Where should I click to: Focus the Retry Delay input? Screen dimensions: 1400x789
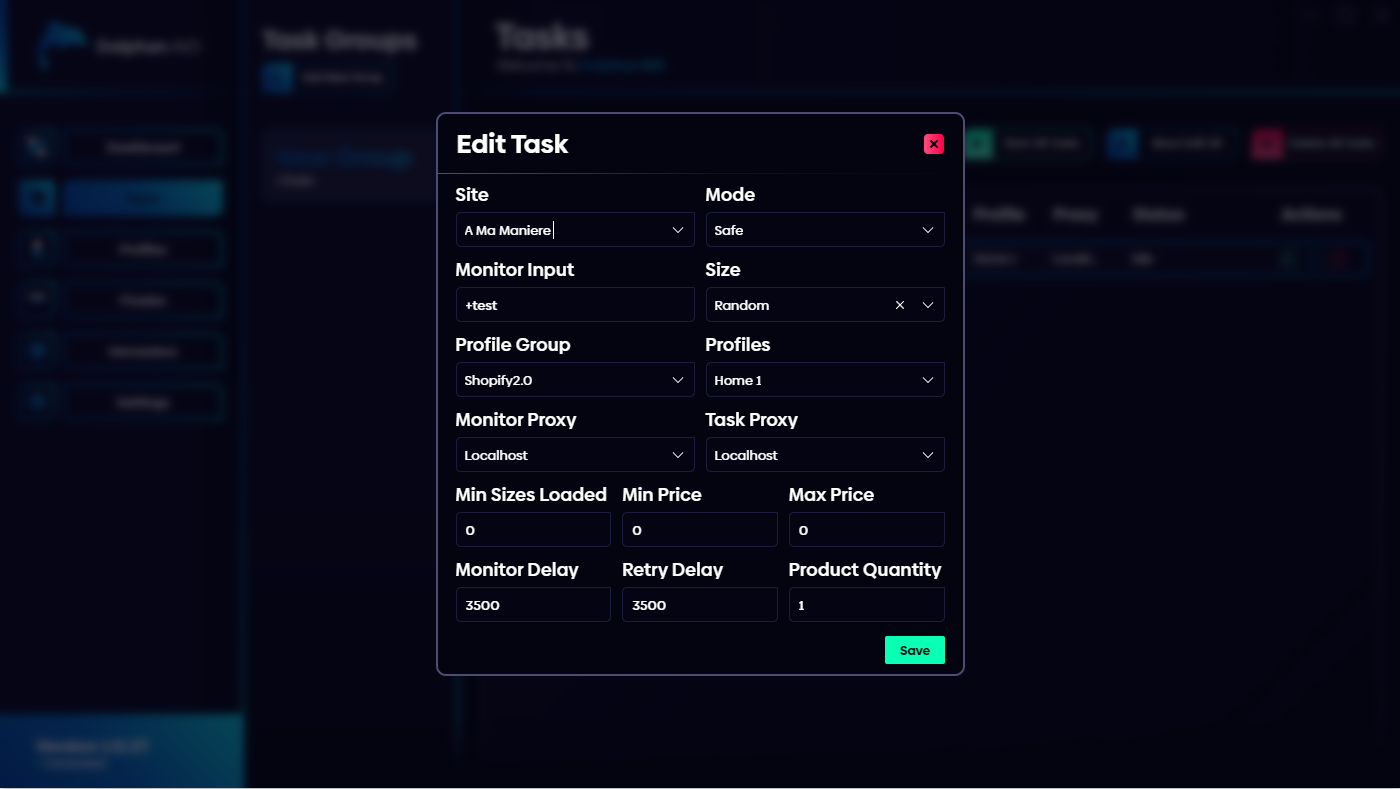click(699, 605)
